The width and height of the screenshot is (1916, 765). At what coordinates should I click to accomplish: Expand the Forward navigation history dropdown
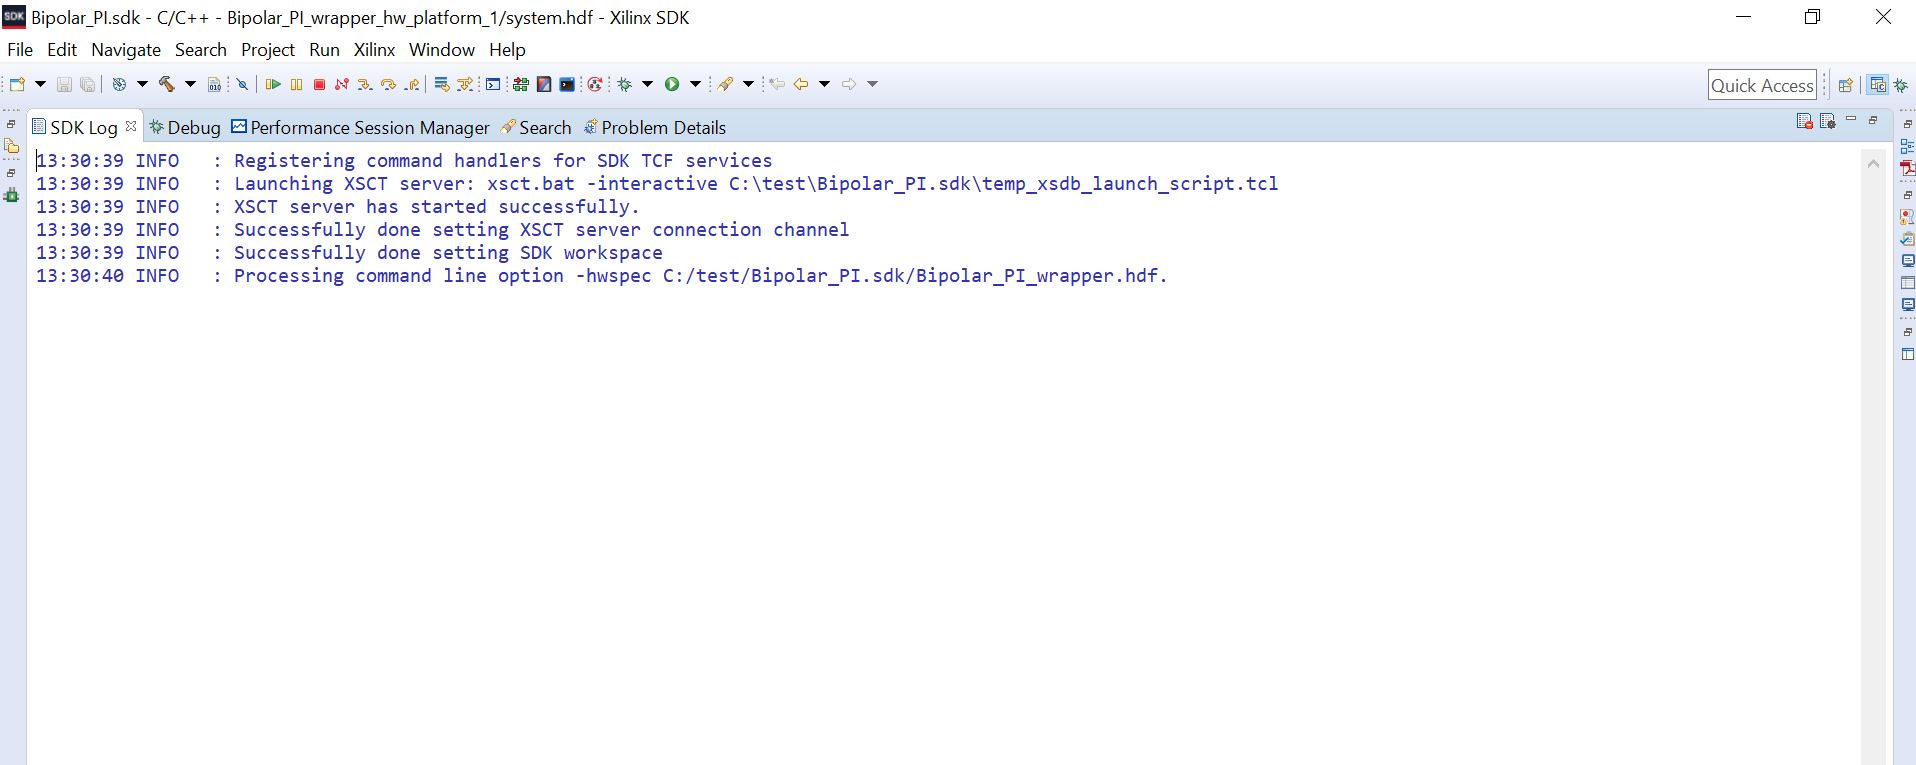pos(872,85)
